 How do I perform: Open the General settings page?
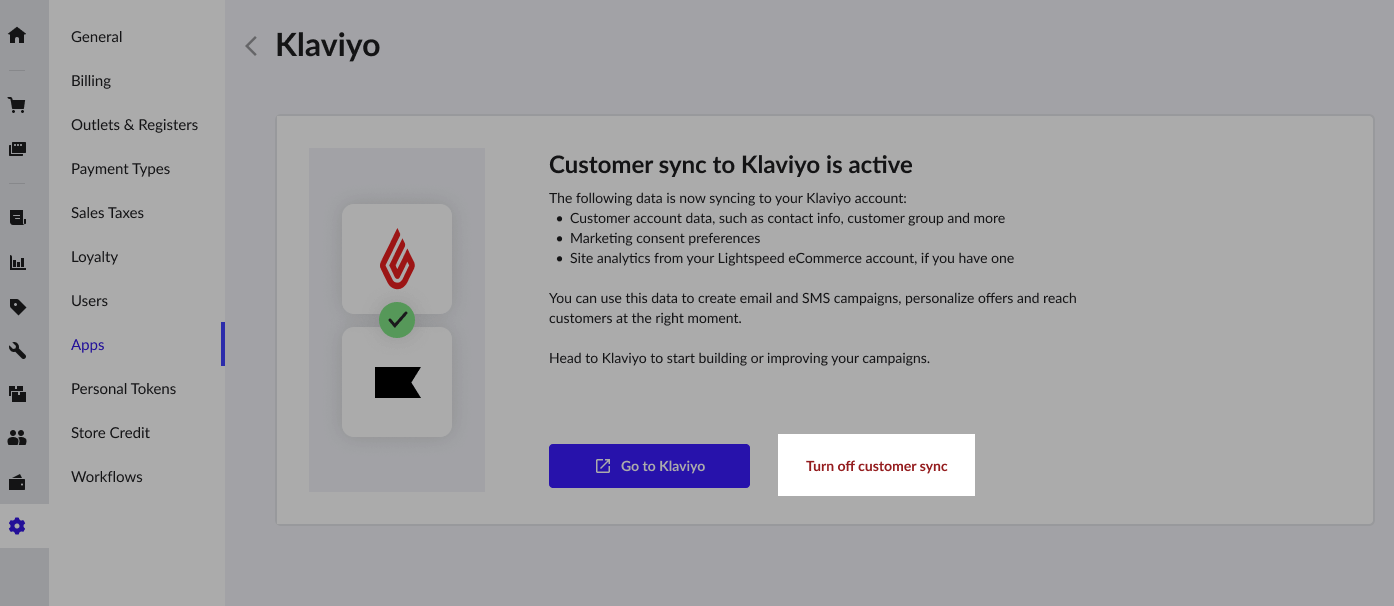(x=96, y=36)
